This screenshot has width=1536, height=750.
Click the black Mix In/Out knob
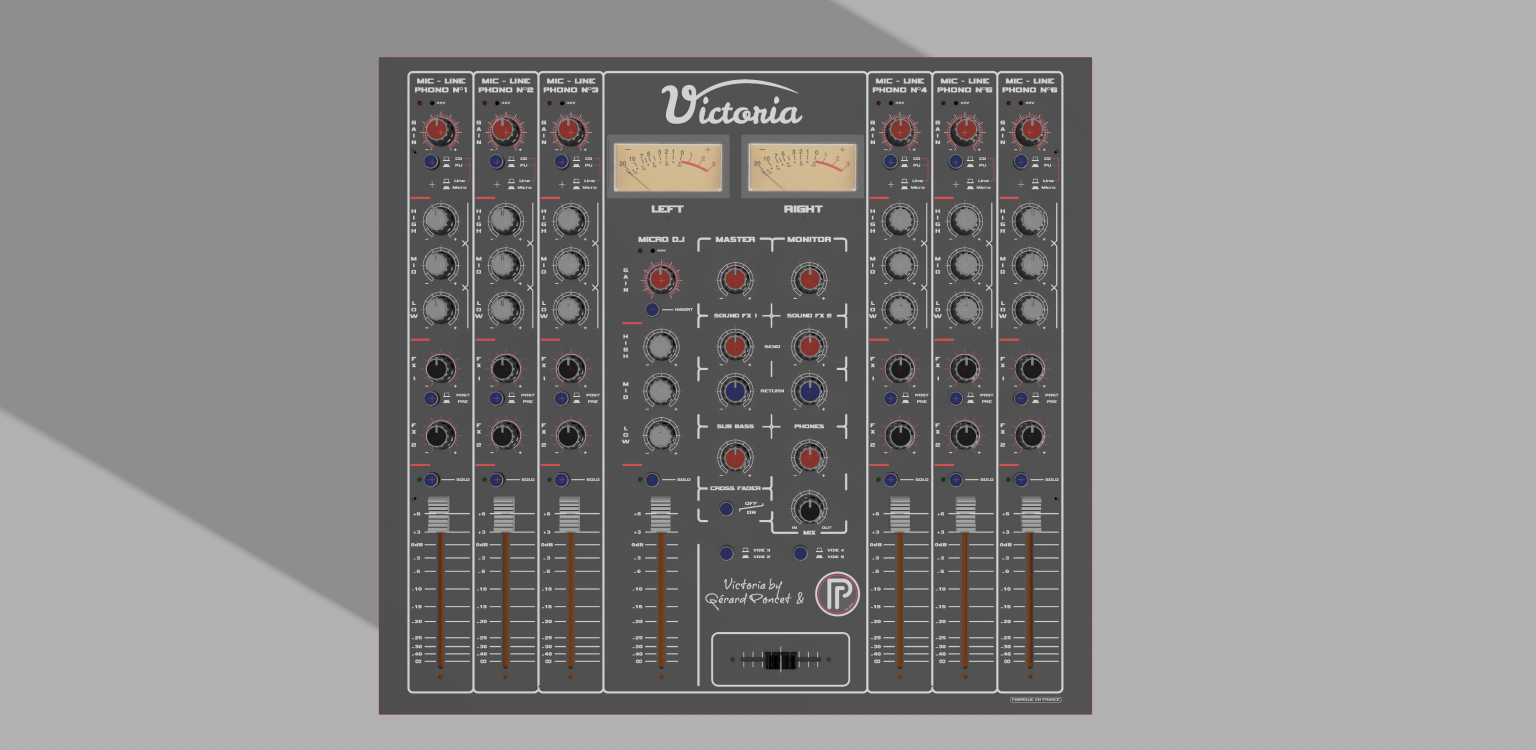[808, 505]
